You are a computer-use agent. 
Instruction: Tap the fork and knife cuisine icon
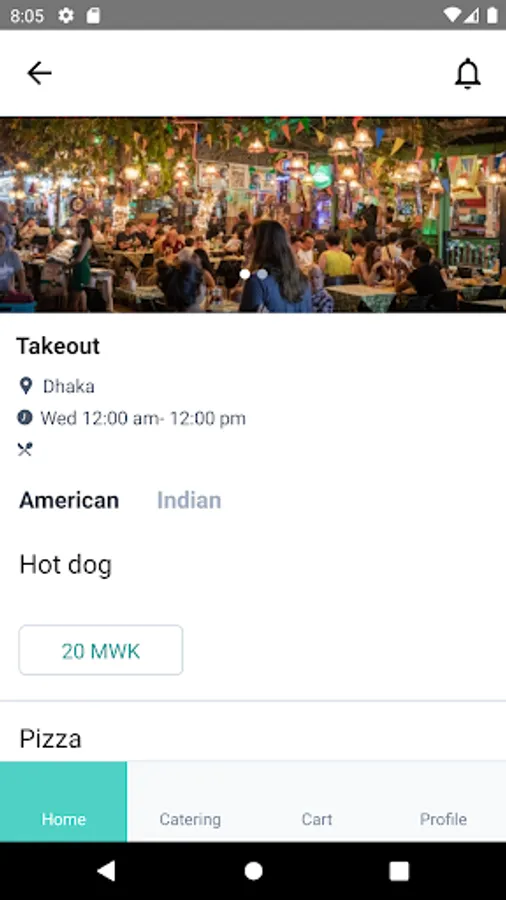click(x=25, y=449)
